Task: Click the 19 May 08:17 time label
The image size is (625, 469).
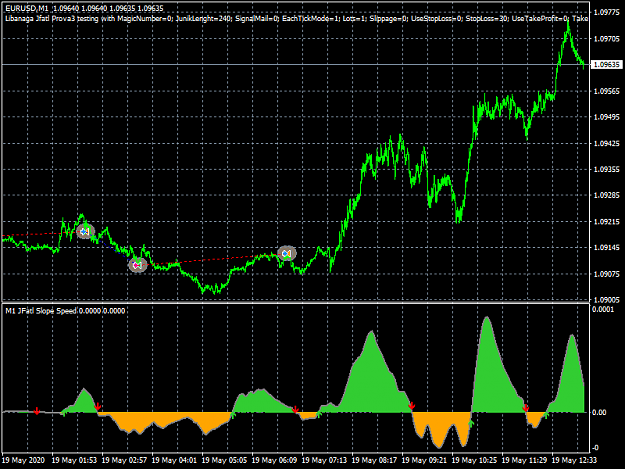Action: click(374, 460)
